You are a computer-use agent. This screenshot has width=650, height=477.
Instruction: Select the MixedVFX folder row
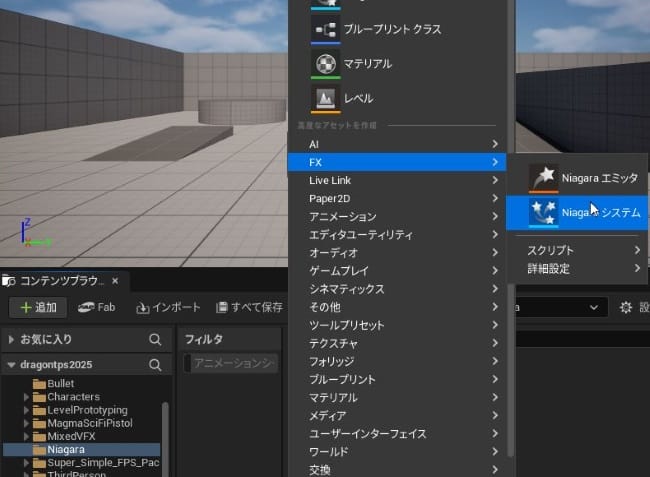82,437
